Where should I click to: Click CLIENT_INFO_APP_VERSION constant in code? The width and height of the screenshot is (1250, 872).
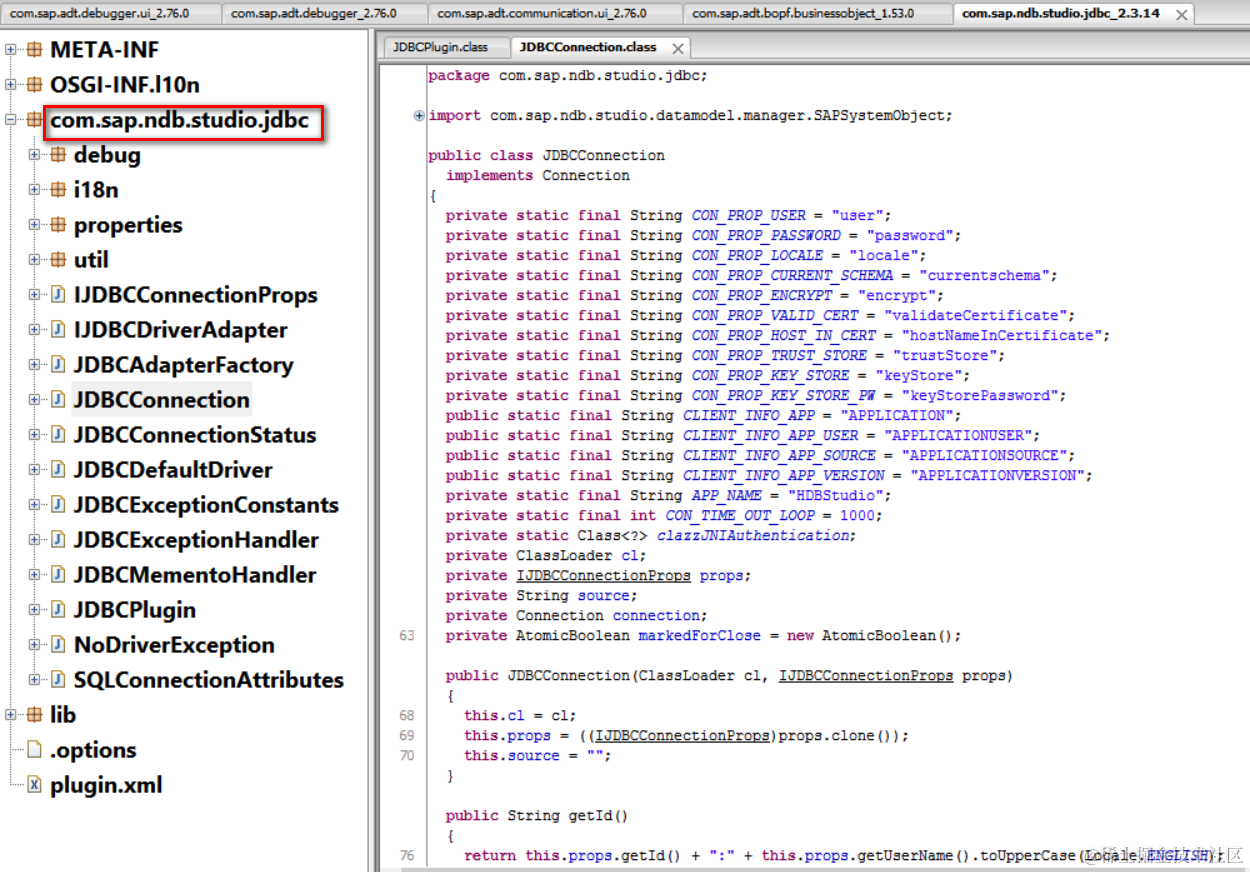pos(784,476)
